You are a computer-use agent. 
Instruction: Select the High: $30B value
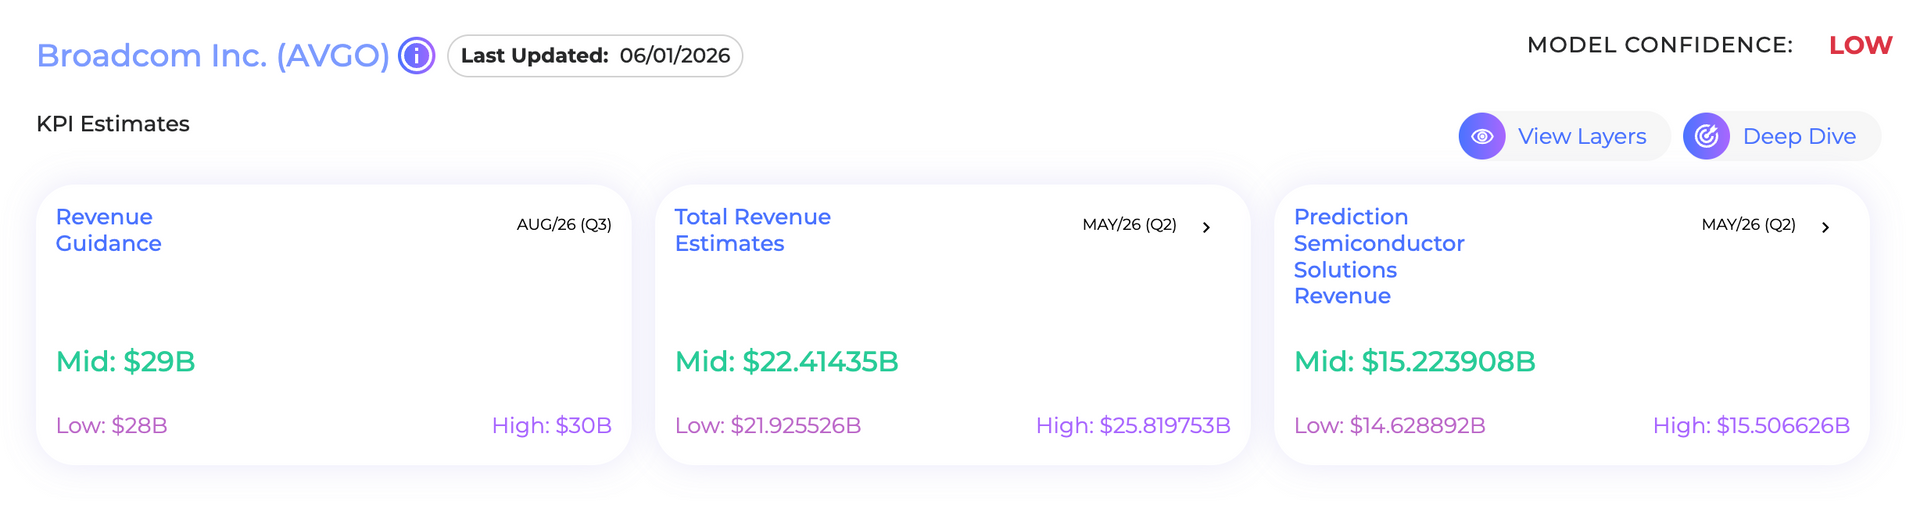552,425
